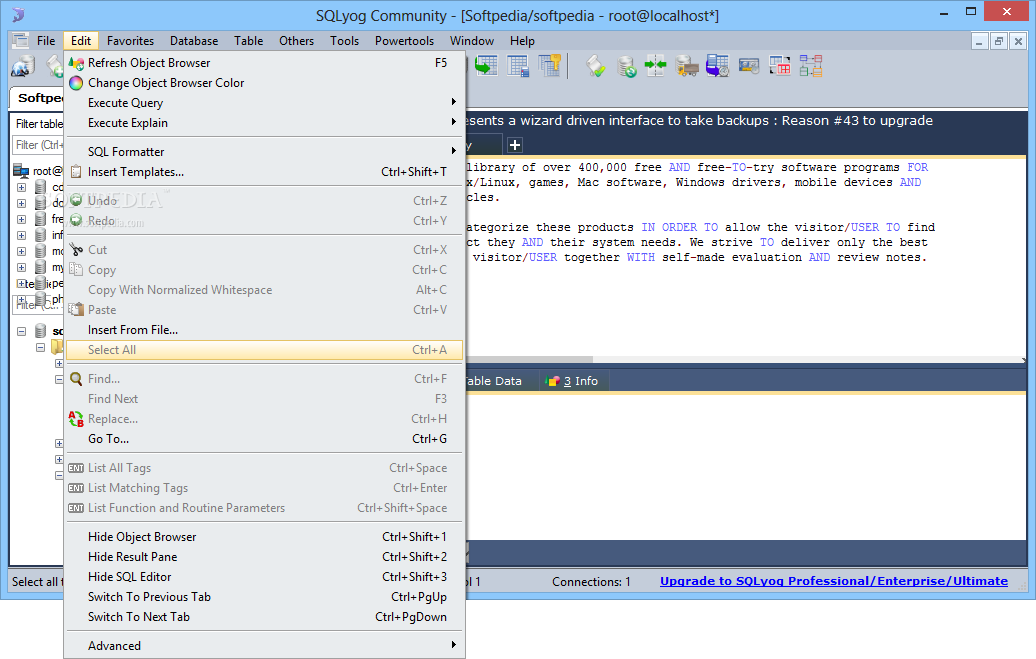Click scheduled tables with clock toolbar icon
The width and height of the screenshot is (1036, 659).
coord(718,66)
